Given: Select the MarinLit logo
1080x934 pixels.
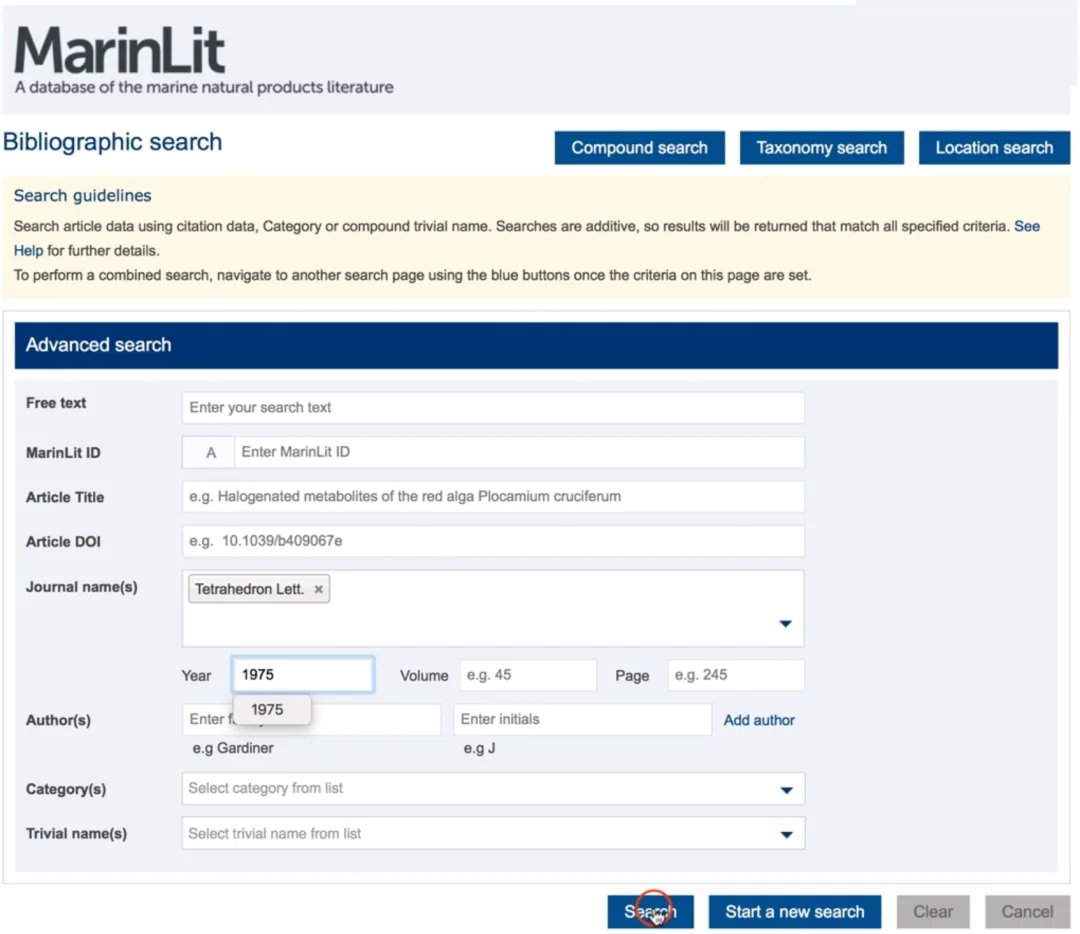Looking at the screenshot, I should [x=120, y=50].
